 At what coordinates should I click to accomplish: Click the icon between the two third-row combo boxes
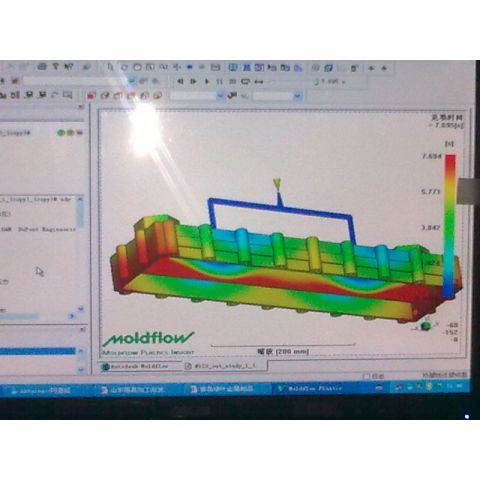pyautogui.click(x=232, y=96)
